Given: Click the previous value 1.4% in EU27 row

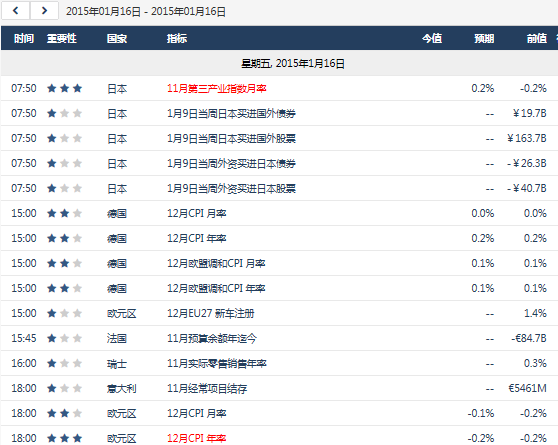Looking at the screenshot, I should click(x=535, y=313).
